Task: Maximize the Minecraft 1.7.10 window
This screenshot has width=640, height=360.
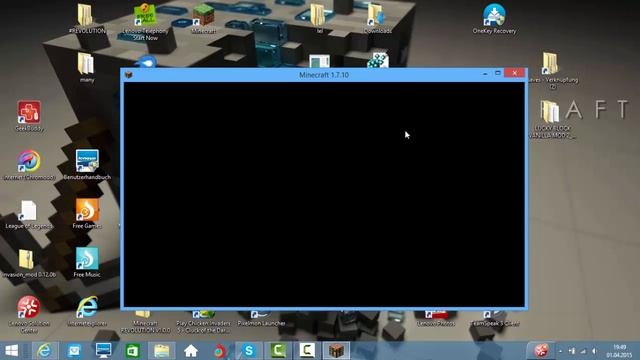Action: point(498,73)
